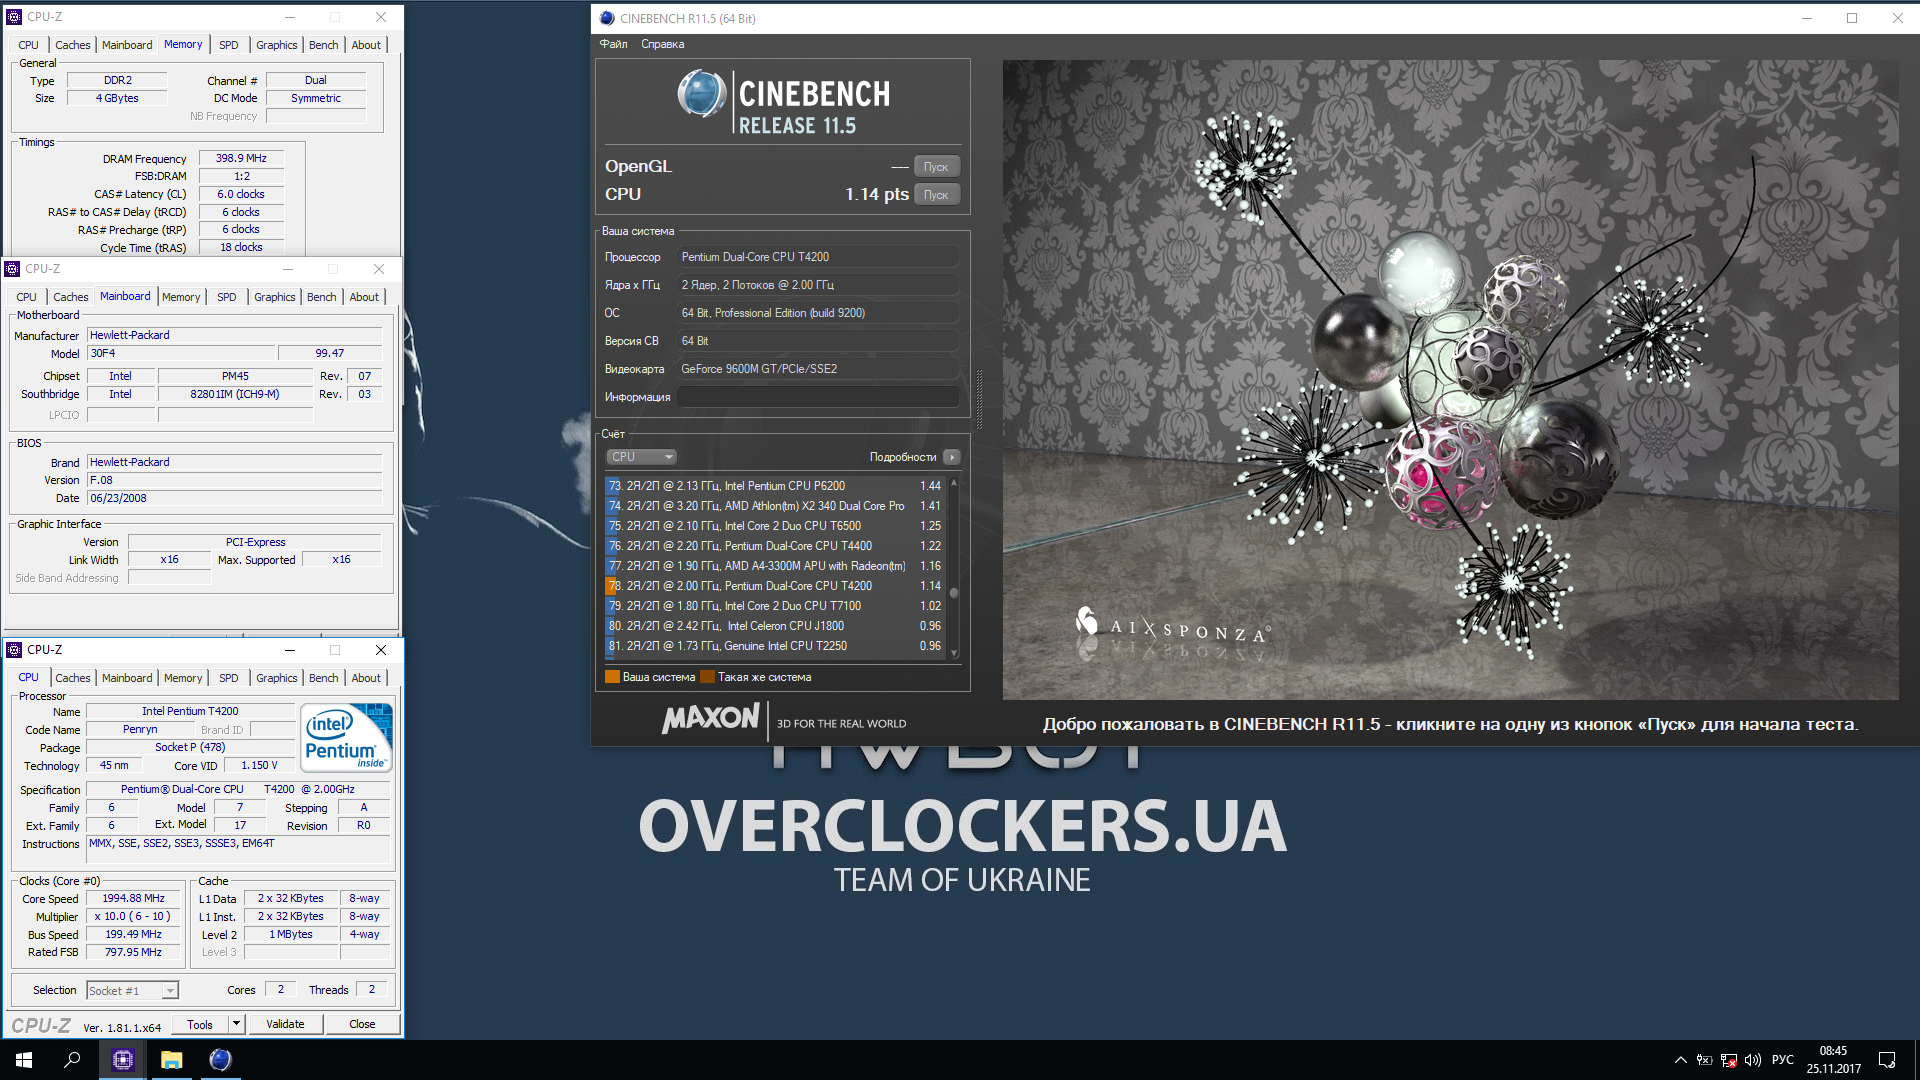Click the Cinebench sphere logo
Image resolution: width=1920 pixels, height=1080 pixels.
click(702, 94)
